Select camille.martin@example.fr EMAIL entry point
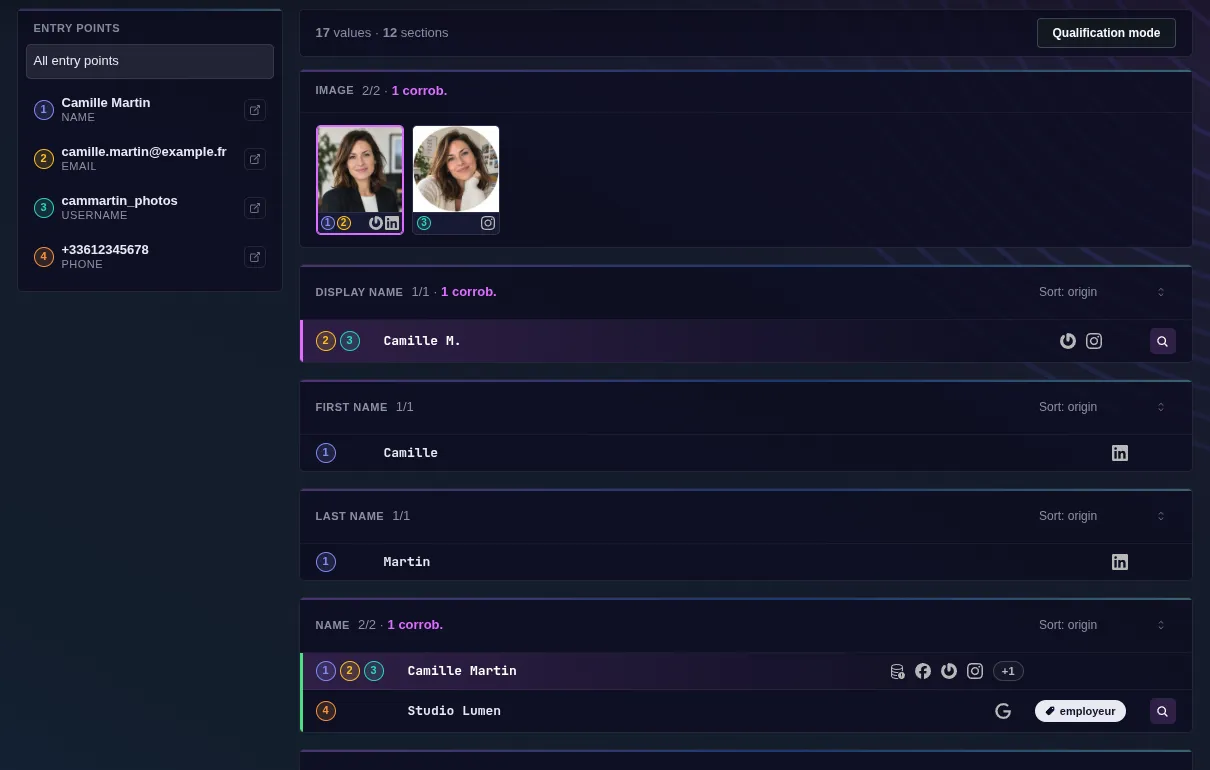This screenshot has width=1210, height=770. (x=150, y=159)
